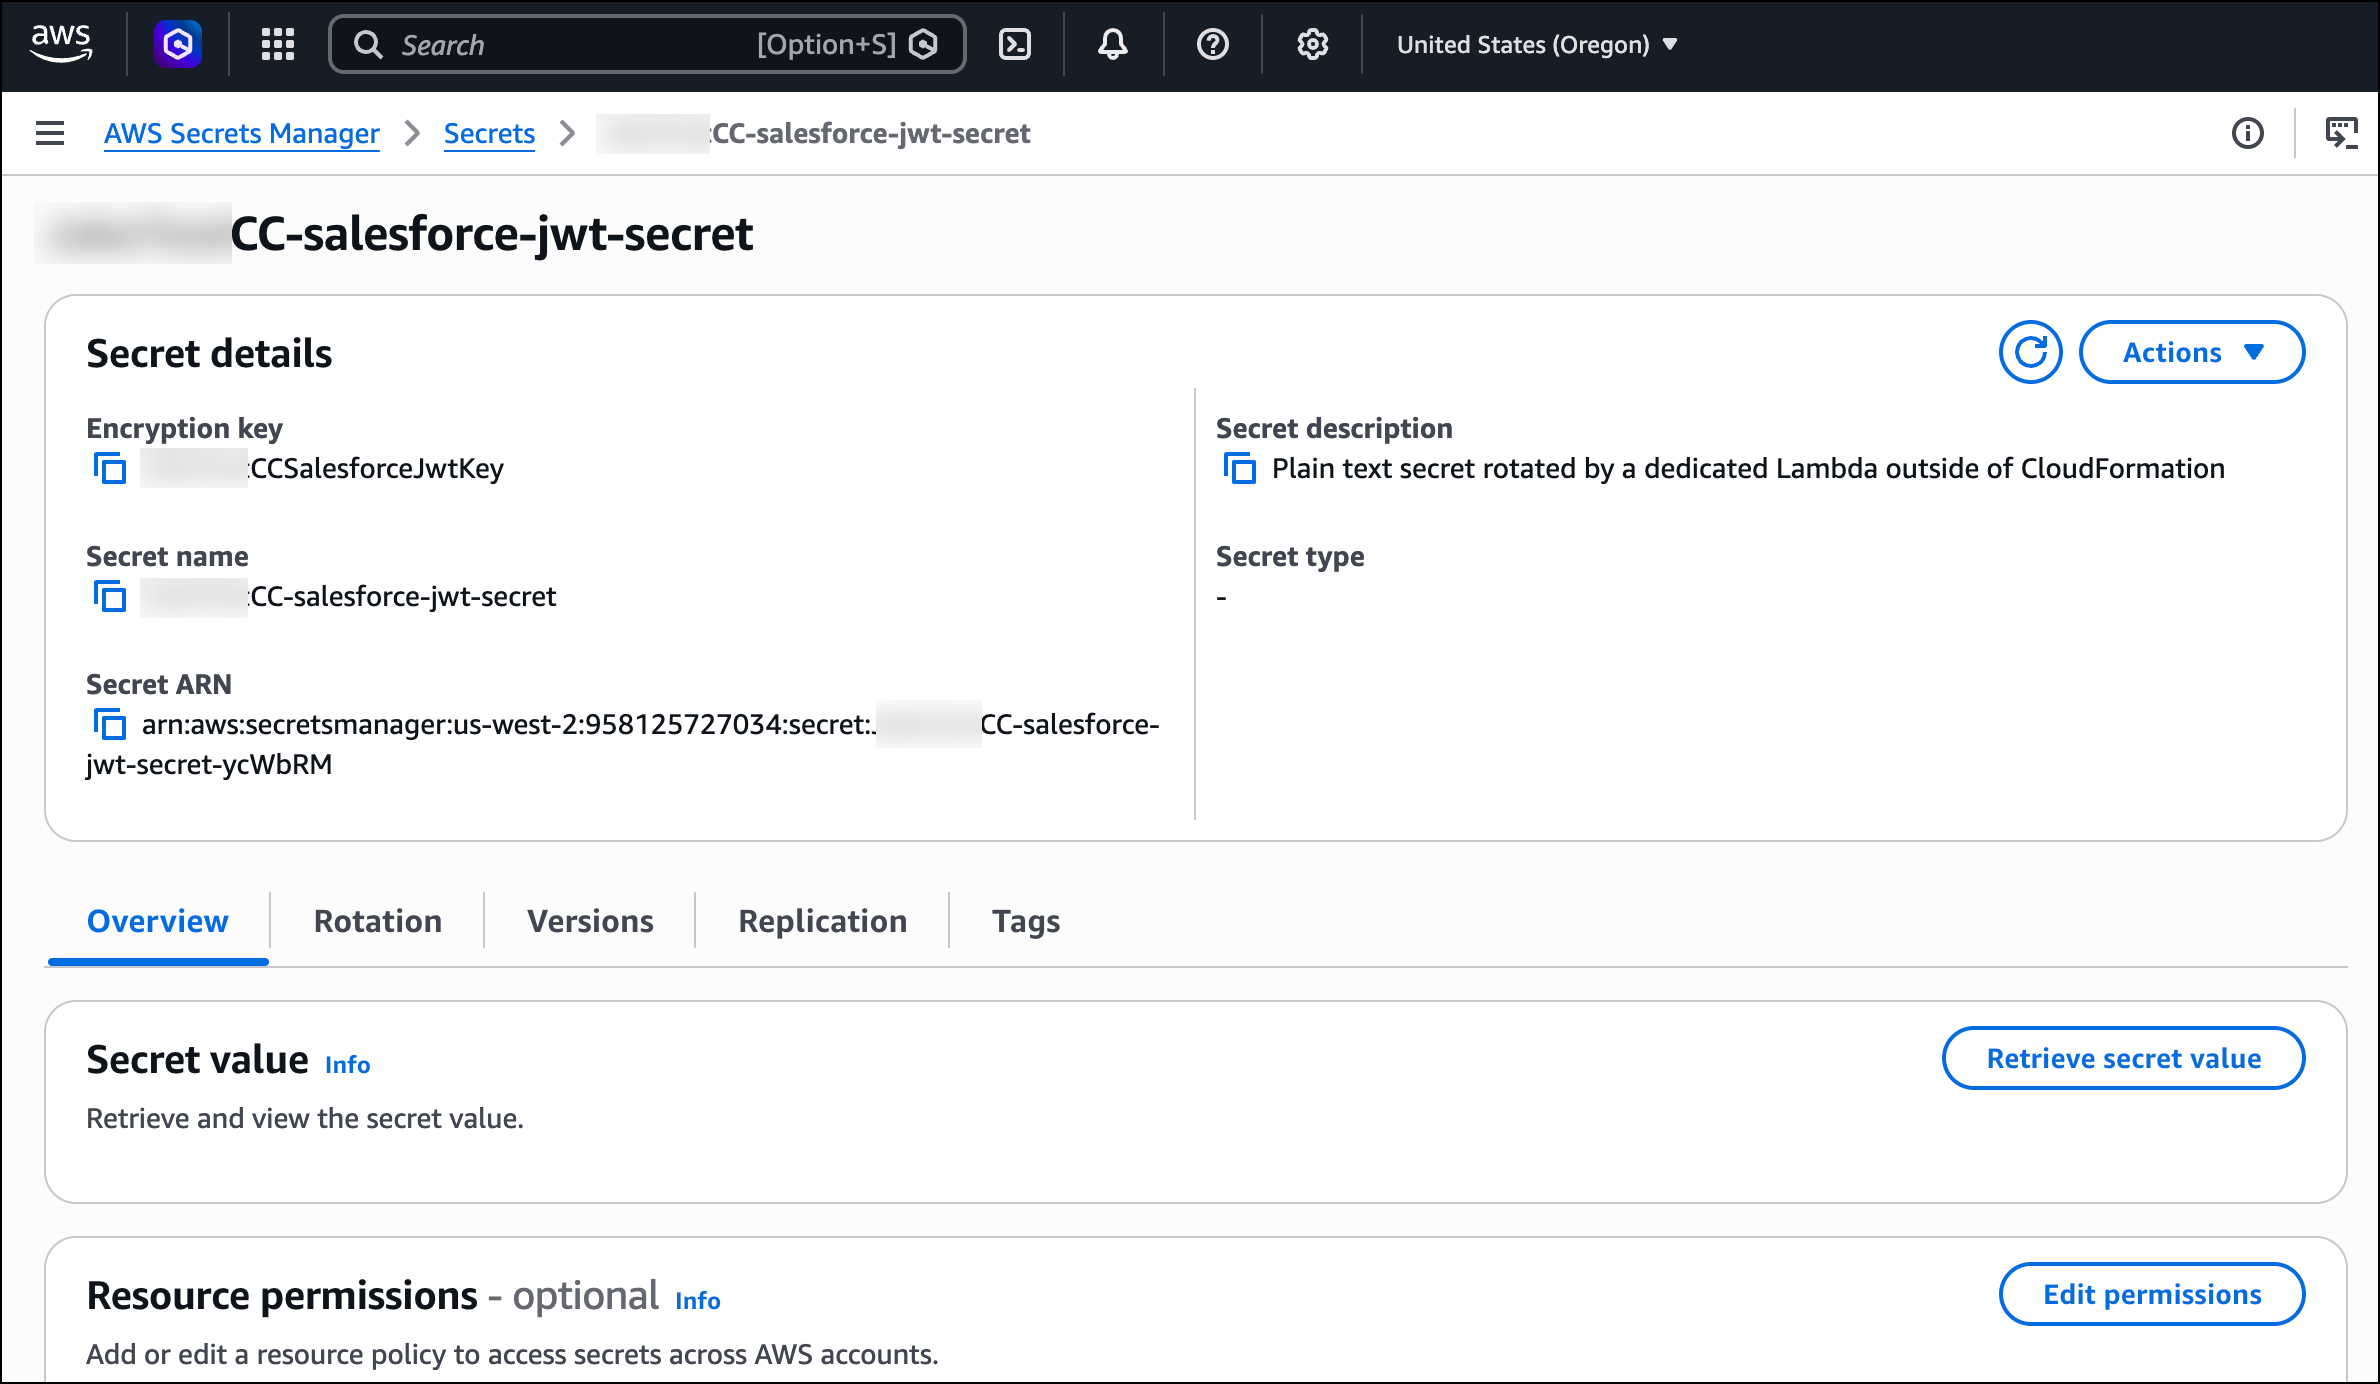Click the Retrieve secret value button

pos(2123,1058)
